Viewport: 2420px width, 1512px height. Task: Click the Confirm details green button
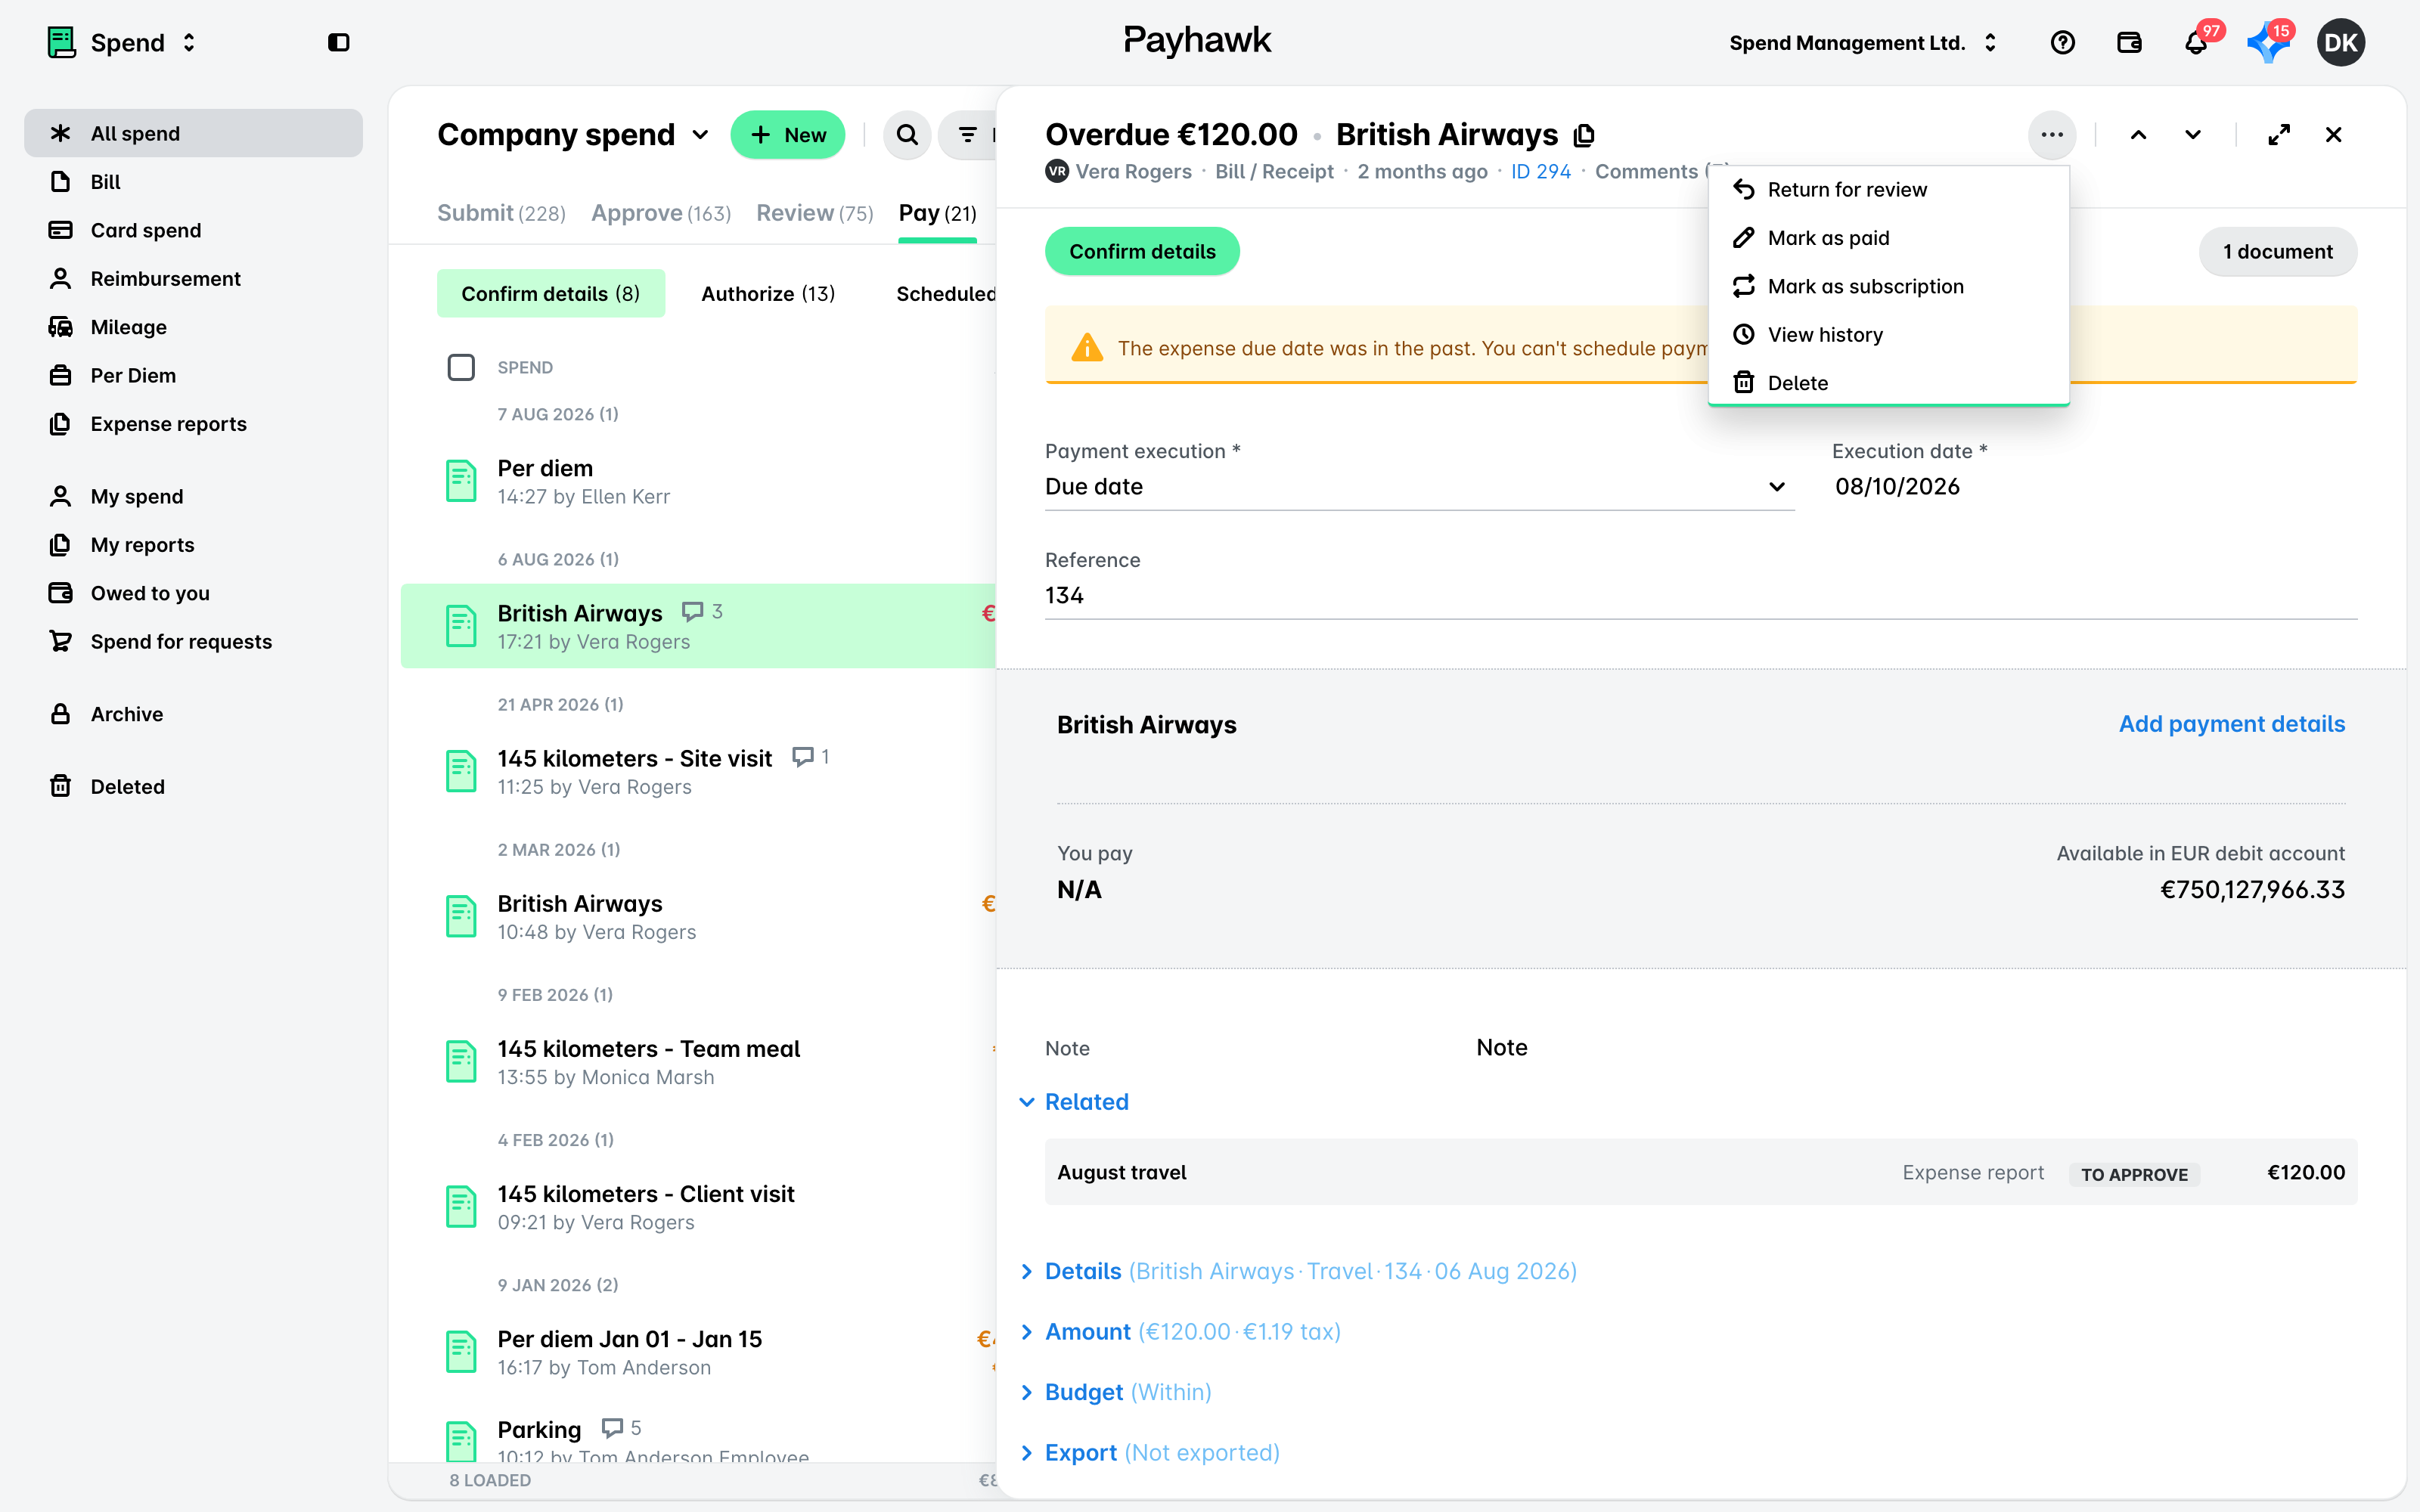pos(1142,252)
